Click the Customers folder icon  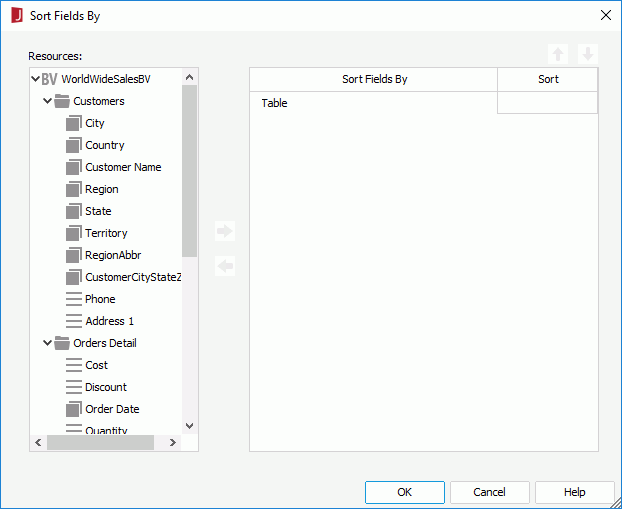pos(62,101)
